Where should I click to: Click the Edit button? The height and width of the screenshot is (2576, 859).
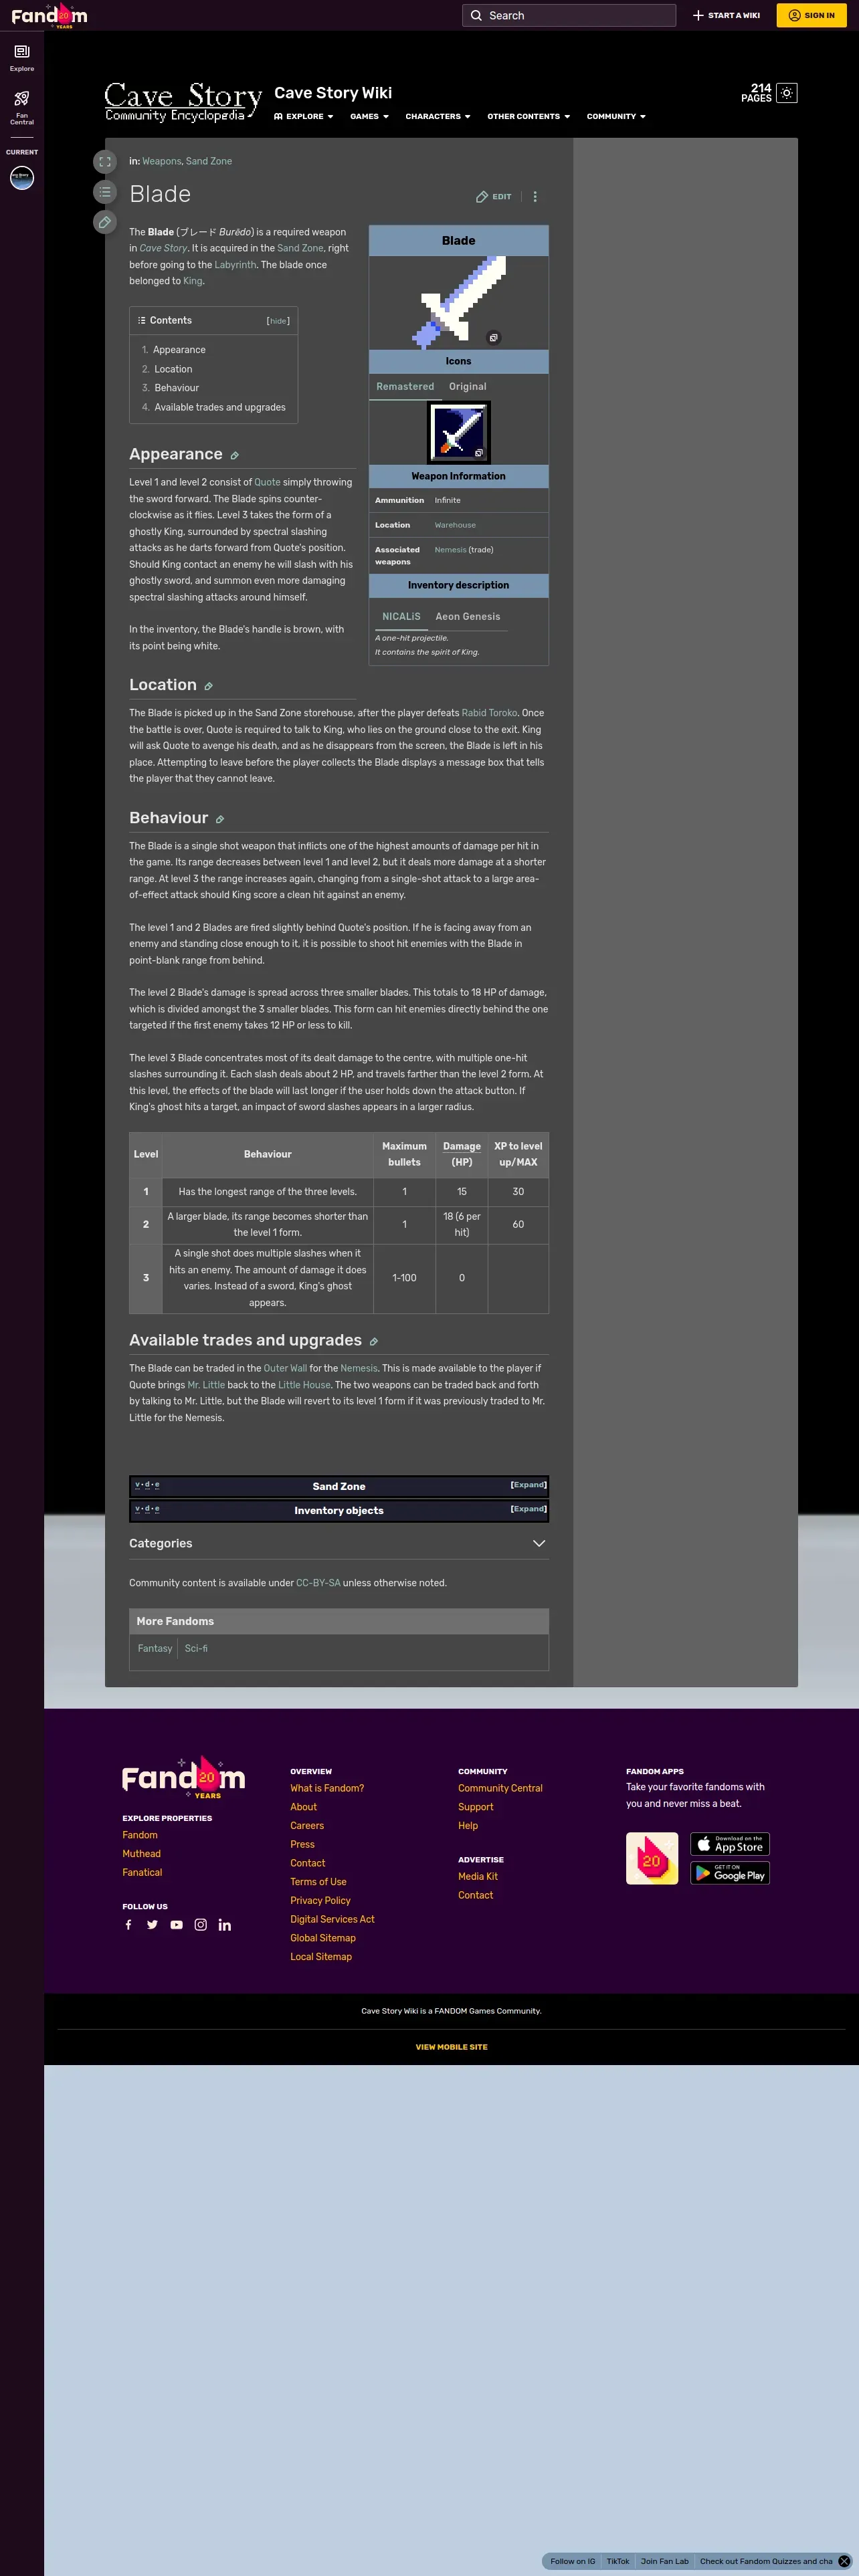[x=494, y=197]
